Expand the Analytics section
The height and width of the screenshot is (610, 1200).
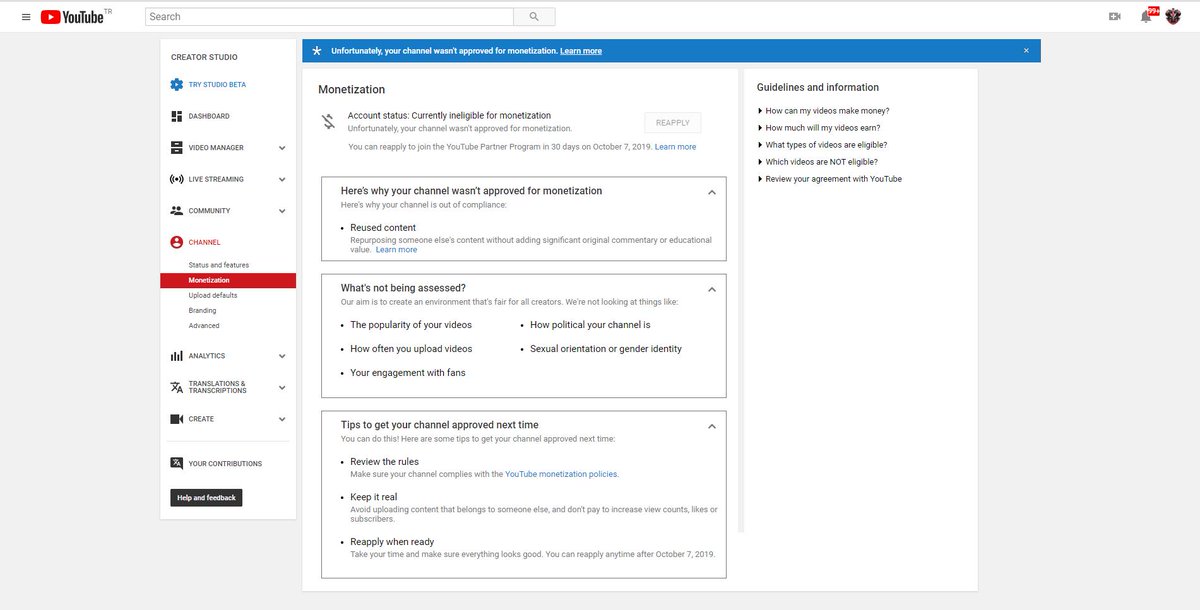282,356
